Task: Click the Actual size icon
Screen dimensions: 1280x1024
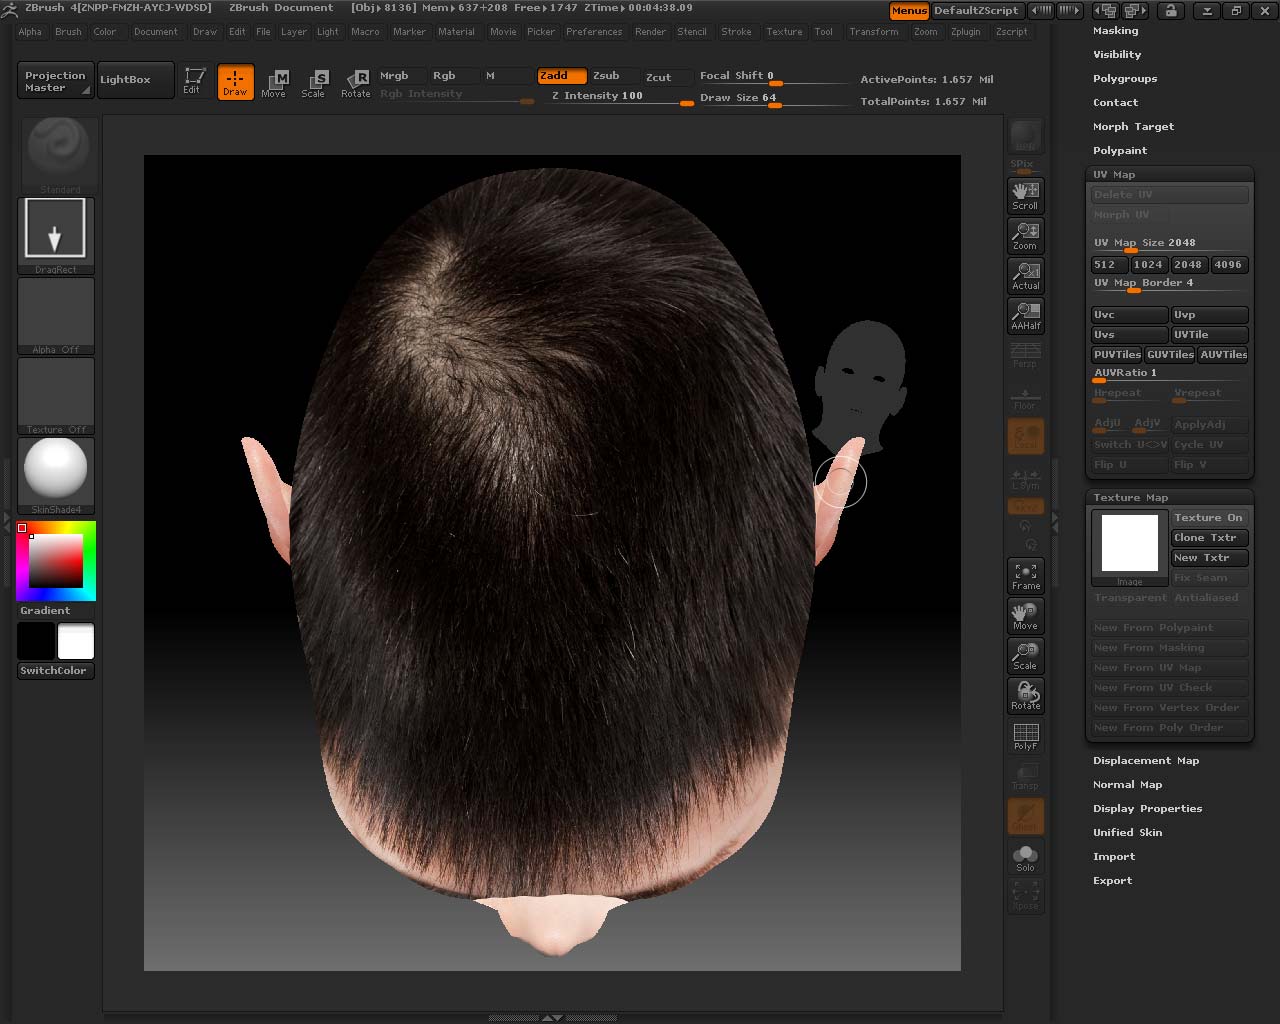Action: [1025, 275]
